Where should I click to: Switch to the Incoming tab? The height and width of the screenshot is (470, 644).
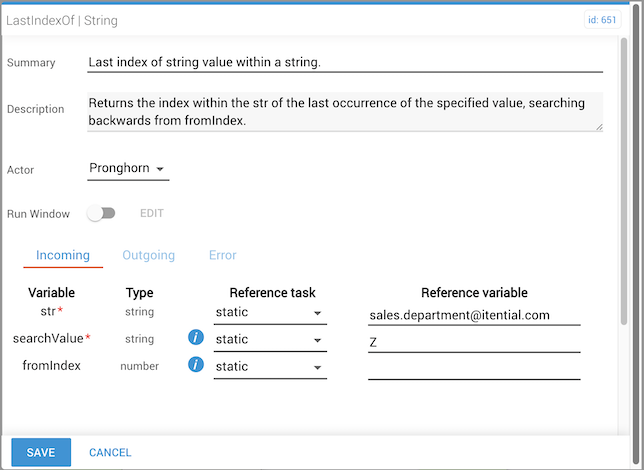[63, 255]
